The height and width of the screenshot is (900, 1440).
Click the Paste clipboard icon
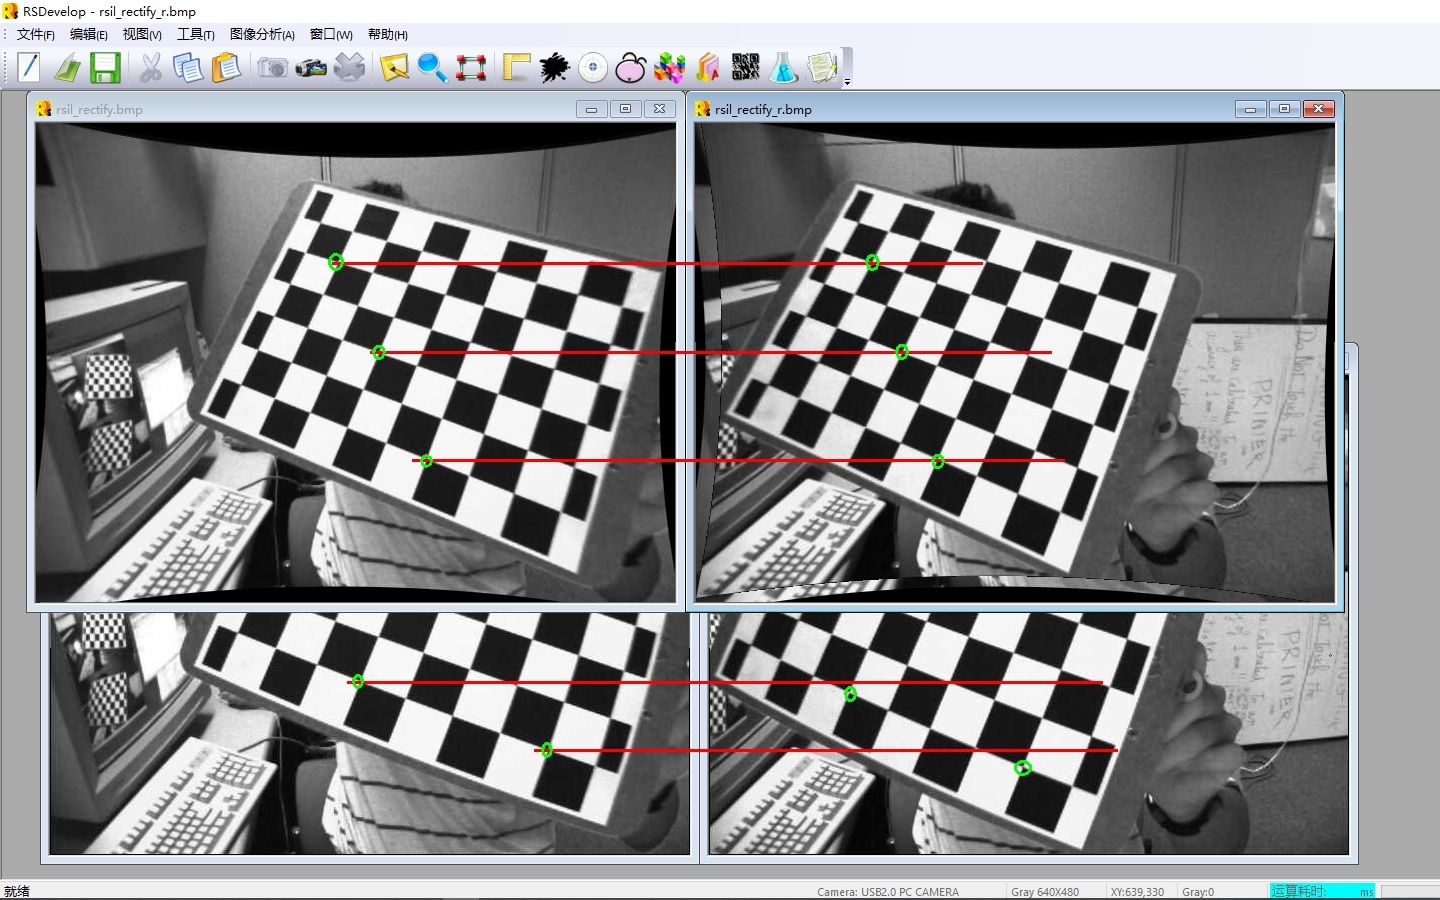coord(227,67)
